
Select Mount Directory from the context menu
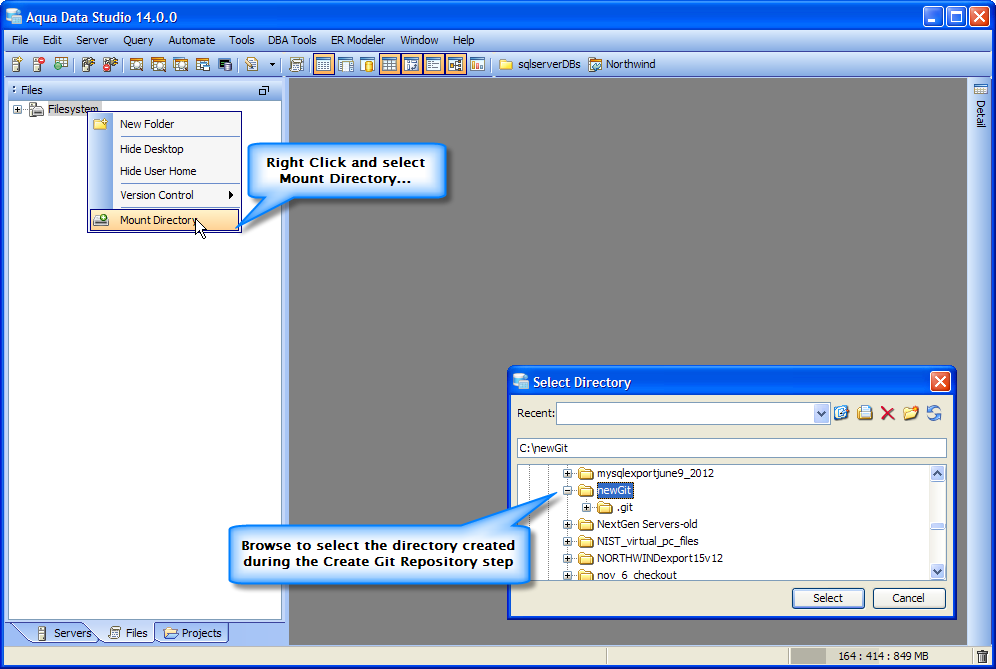[165, 220]
